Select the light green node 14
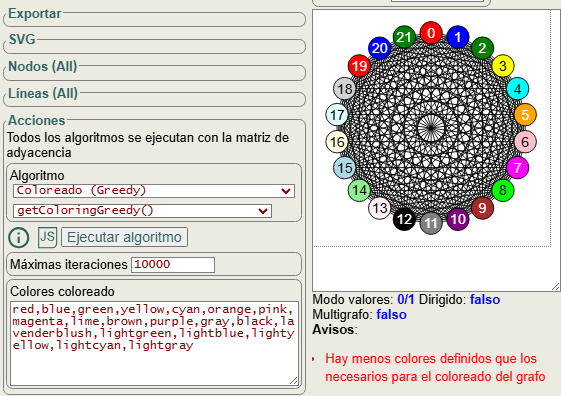The image size is (561, 396). click(360, 190)
